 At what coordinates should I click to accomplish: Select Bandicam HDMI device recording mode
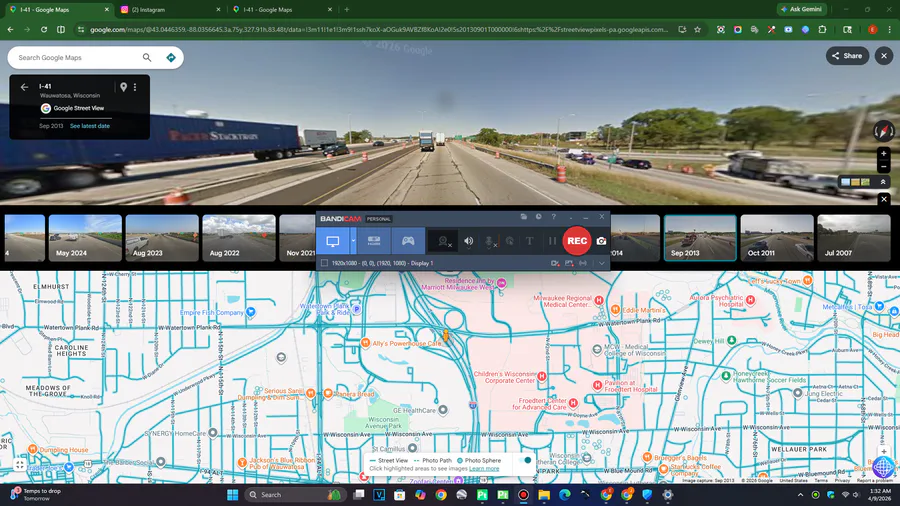(374, 241)
